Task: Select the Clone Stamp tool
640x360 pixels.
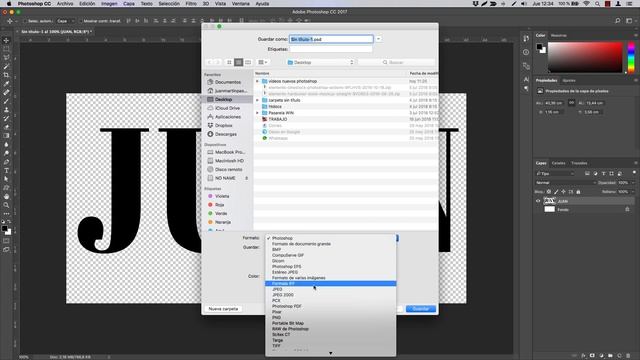Action: click(6, 110)
